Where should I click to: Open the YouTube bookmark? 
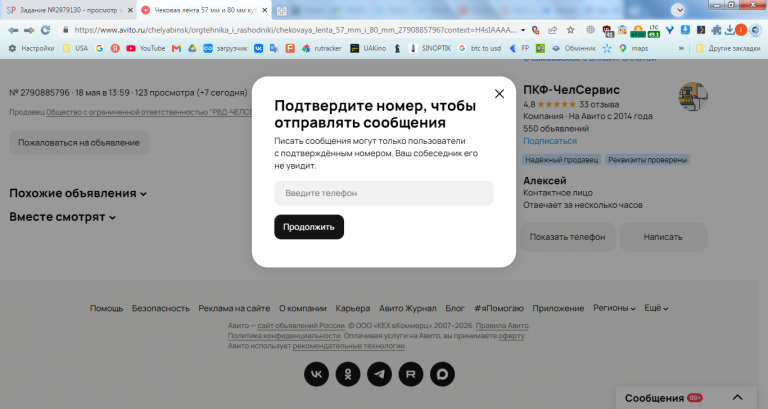(x=145, y=48)
